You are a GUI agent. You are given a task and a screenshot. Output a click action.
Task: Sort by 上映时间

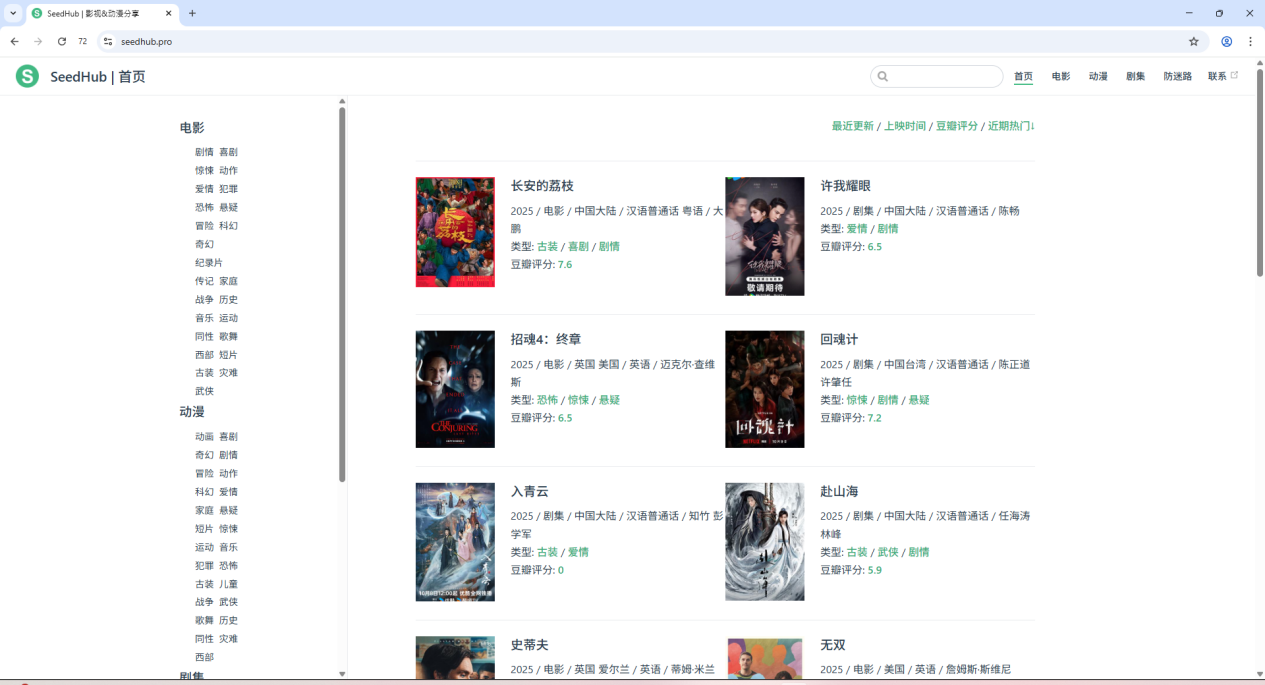pos(905,126)
